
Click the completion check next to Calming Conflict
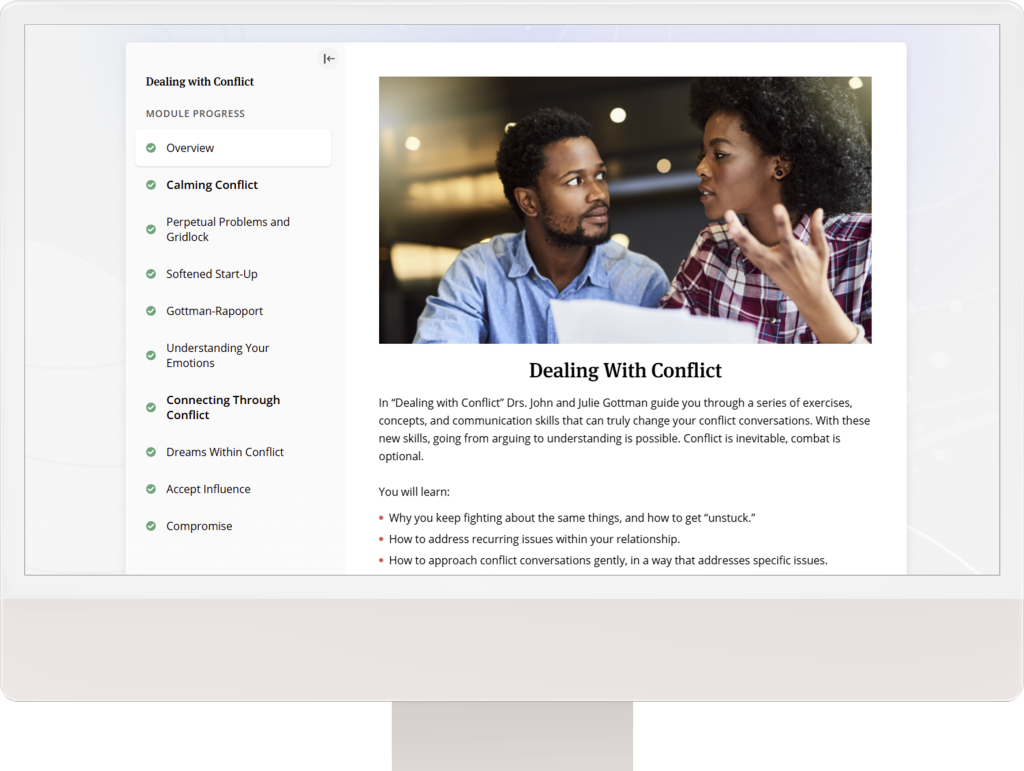[151, 185]
